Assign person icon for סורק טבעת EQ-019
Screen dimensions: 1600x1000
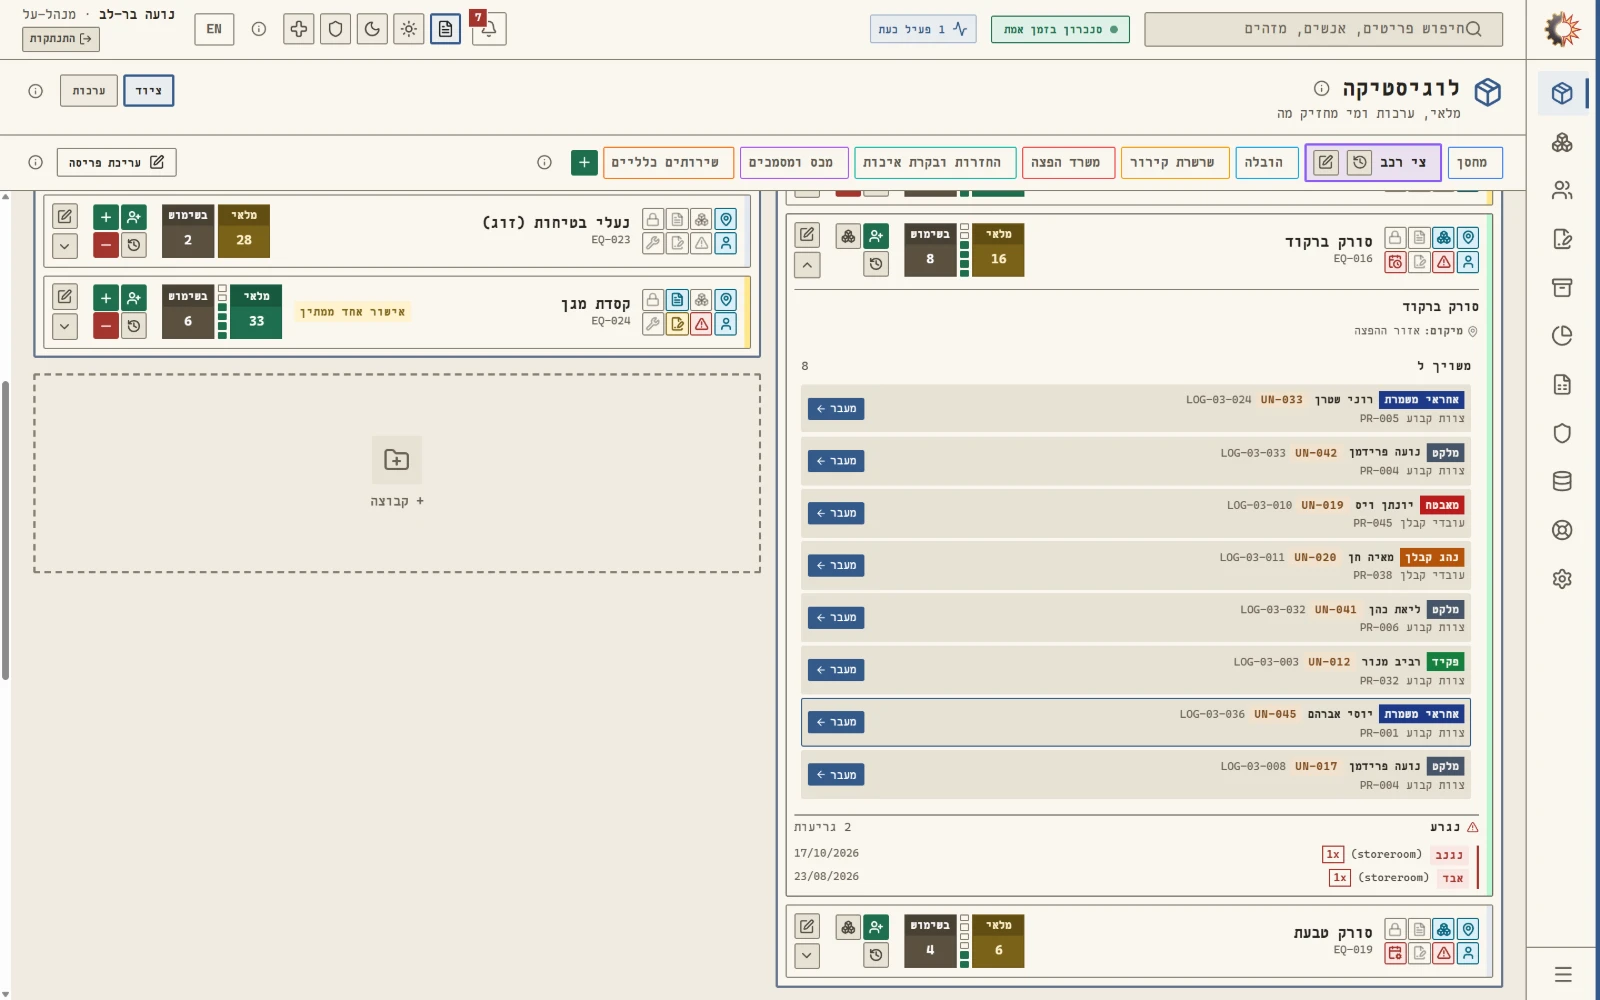click(x=876, y=927)
